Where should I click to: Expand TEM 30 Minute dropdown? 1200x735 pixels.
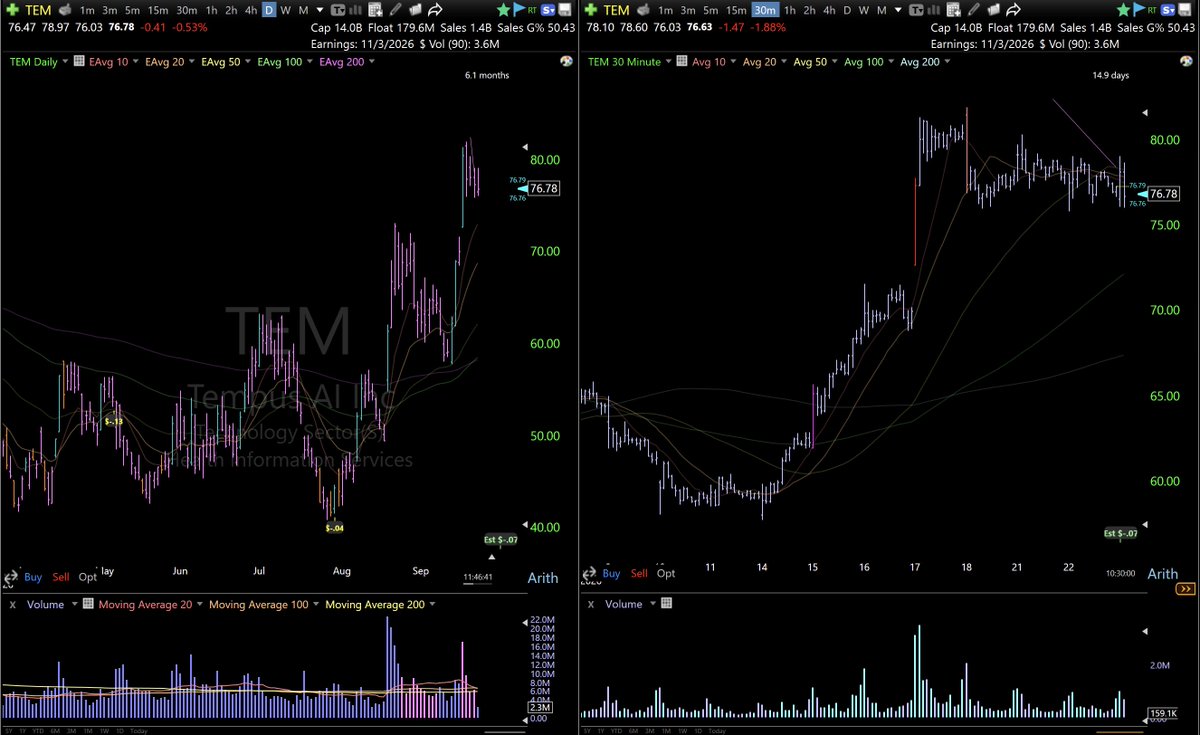[669, 62]
